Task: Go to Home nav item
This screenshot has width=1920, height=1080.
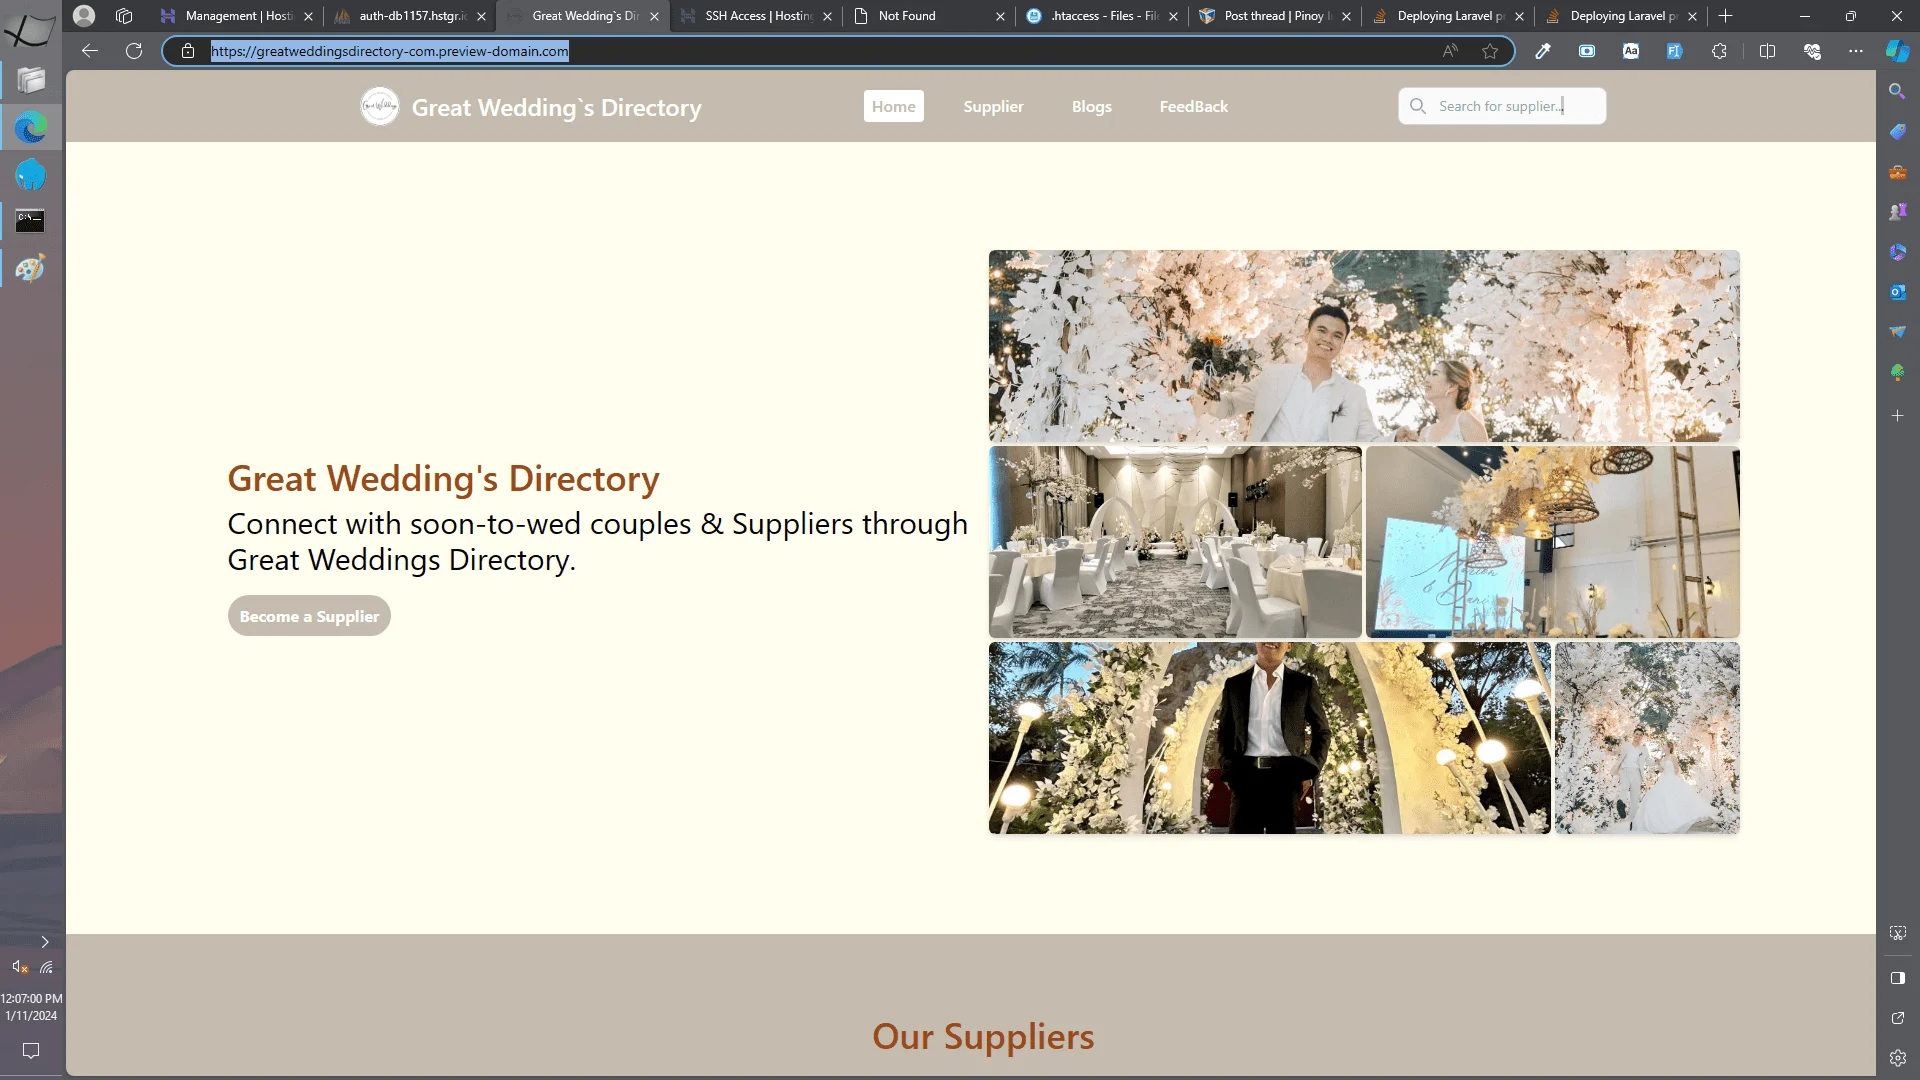Action: 893,106
